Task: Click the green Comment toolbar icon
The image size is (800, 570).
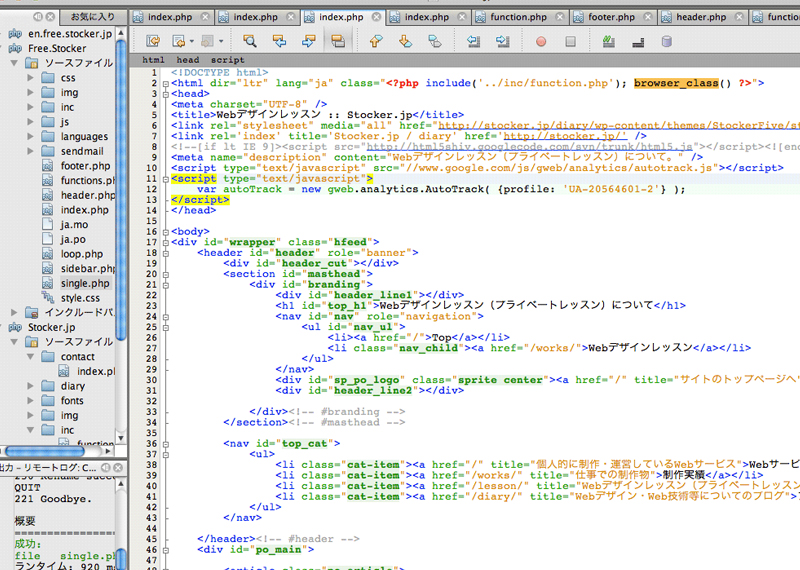Action: point(608,41)
